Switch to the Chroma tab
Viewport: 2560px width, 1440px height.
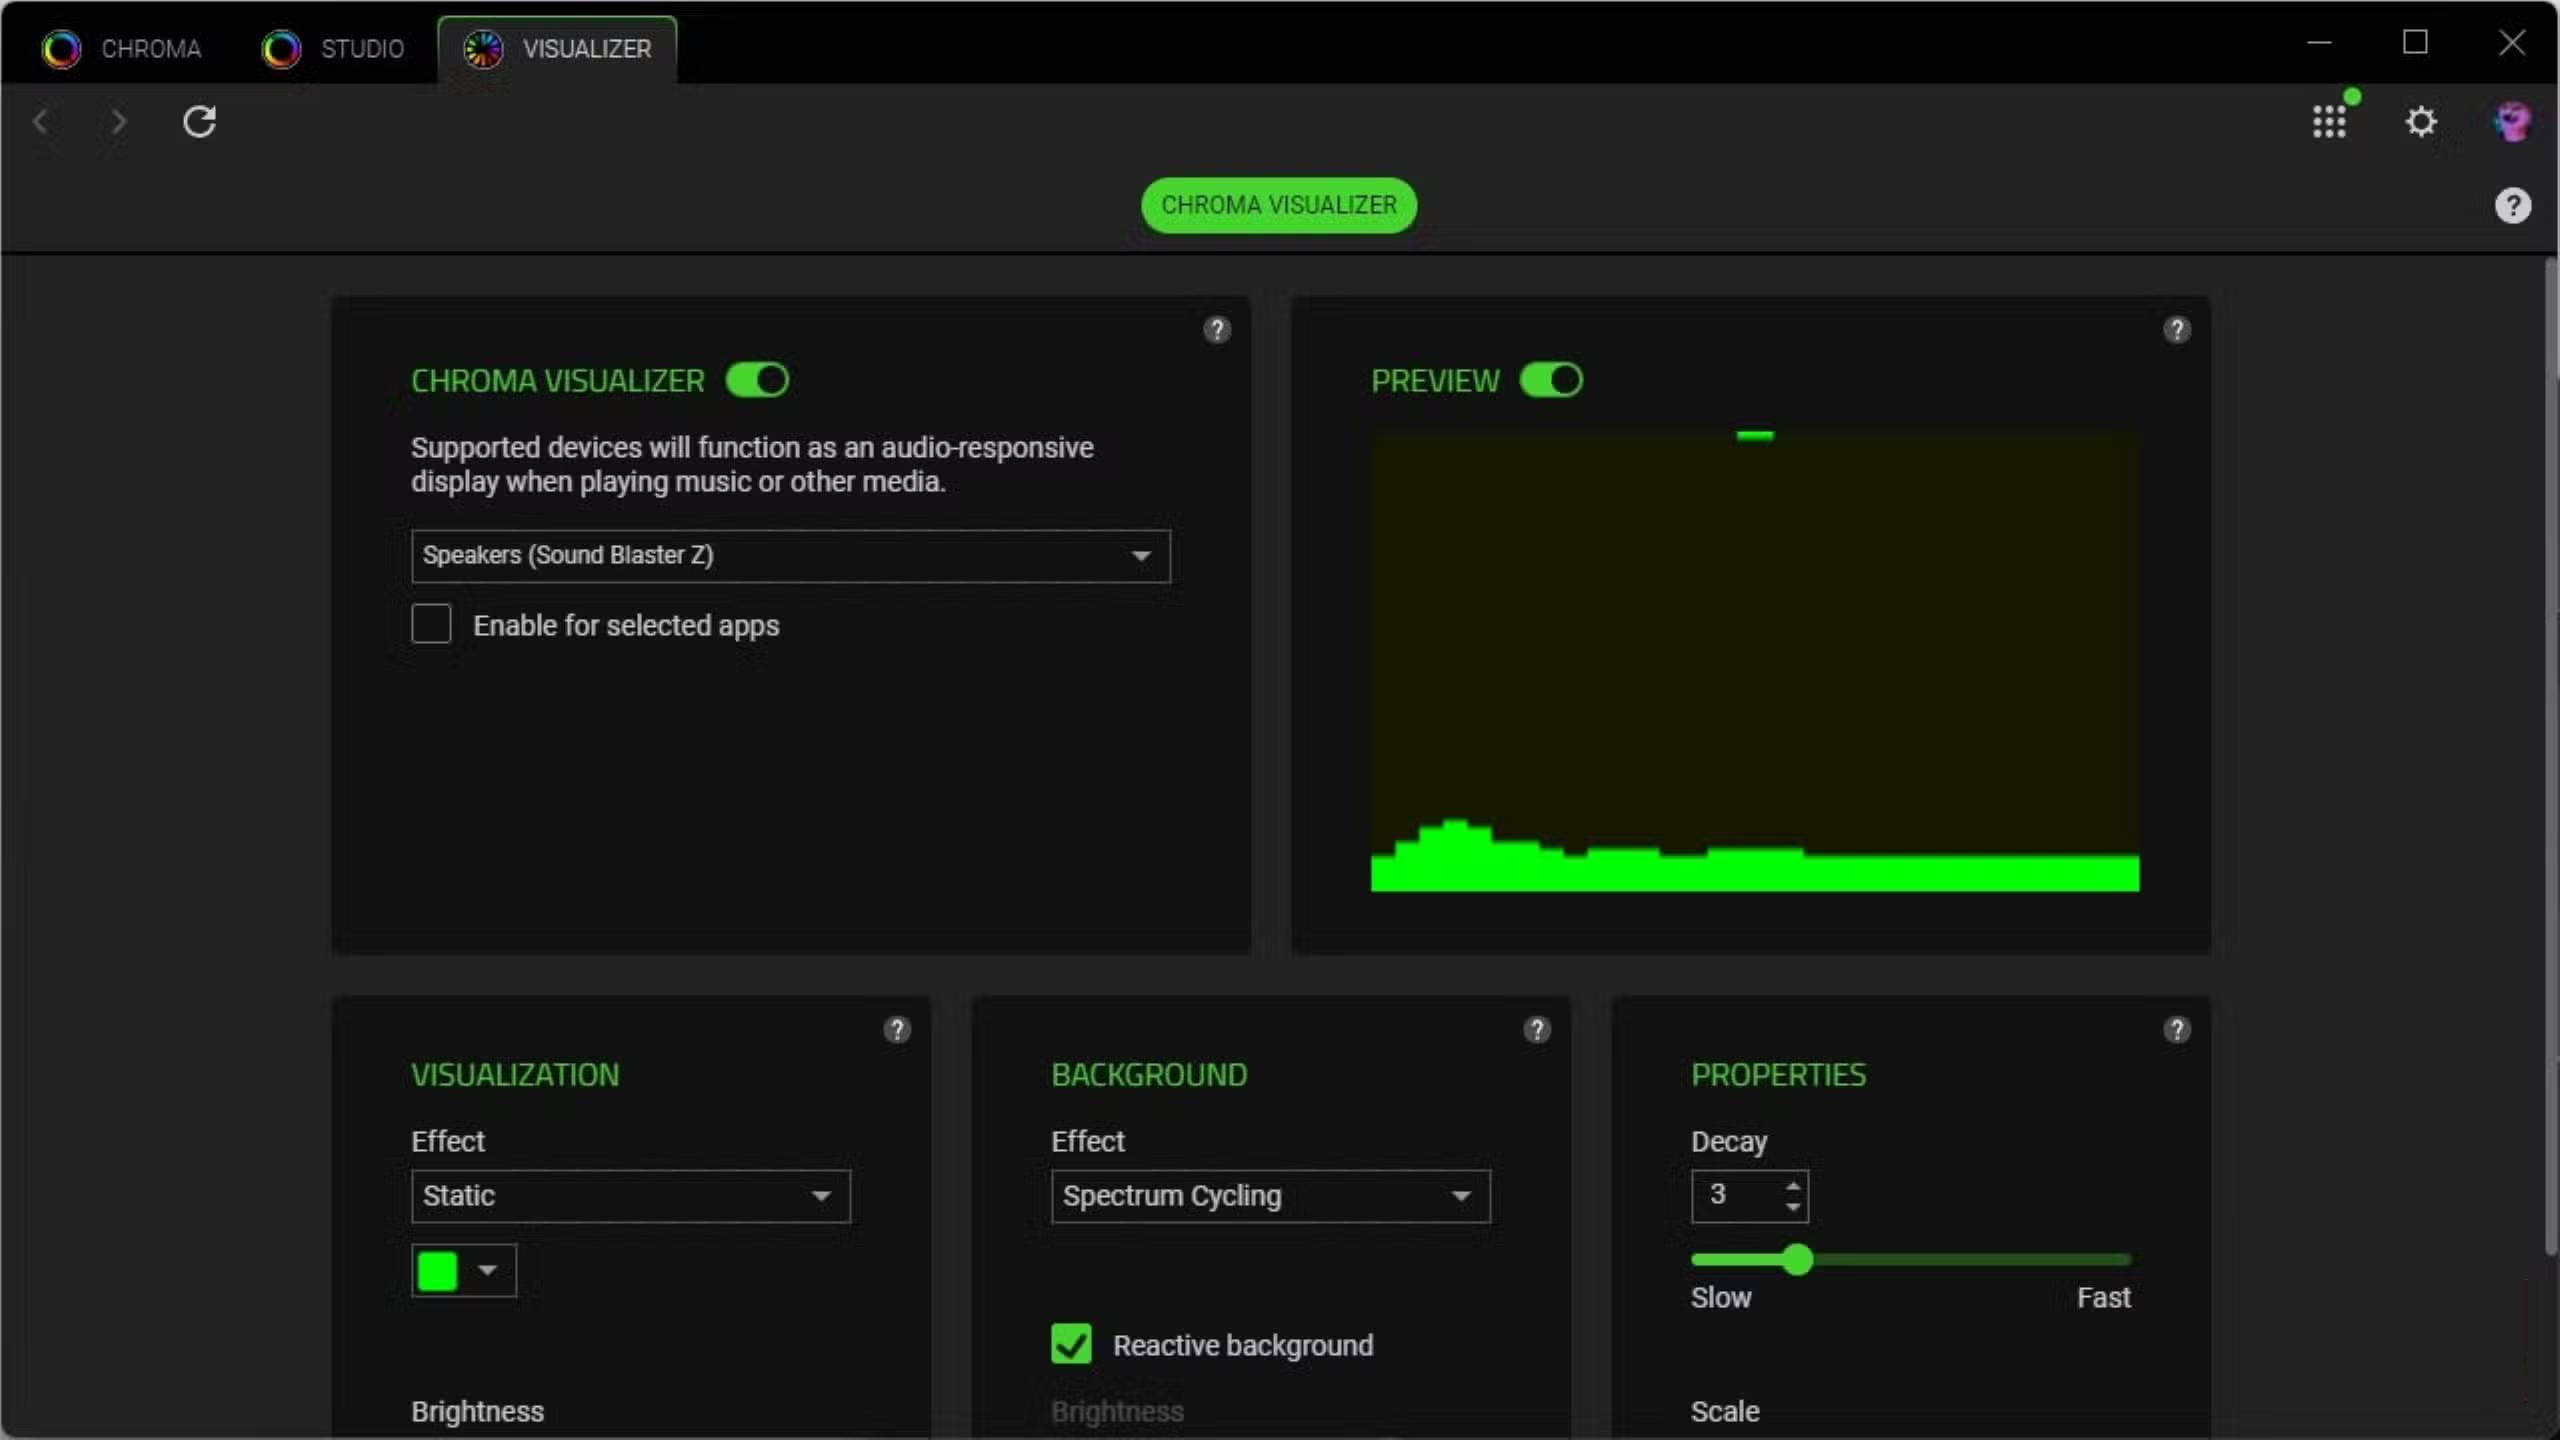click(122, 48)
